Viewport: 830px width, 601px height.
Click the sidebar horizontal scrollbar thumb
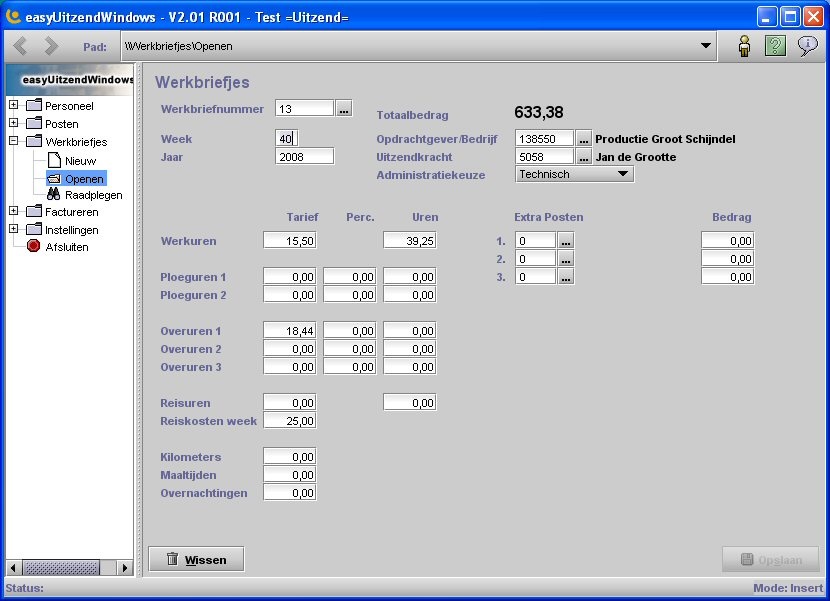tap(61, 568)
